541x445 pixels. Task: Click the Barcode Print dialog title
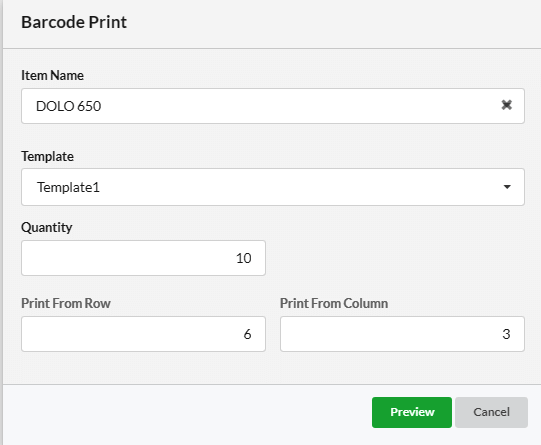tap(74, 22)
